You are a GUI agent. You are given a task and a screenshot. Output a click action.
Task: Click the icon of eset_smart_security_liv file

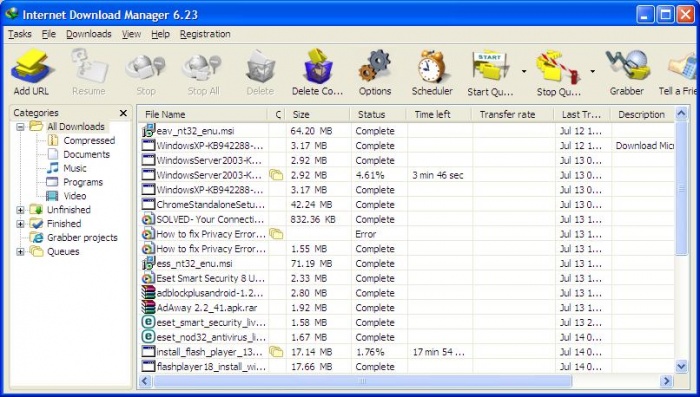point(148,322)
